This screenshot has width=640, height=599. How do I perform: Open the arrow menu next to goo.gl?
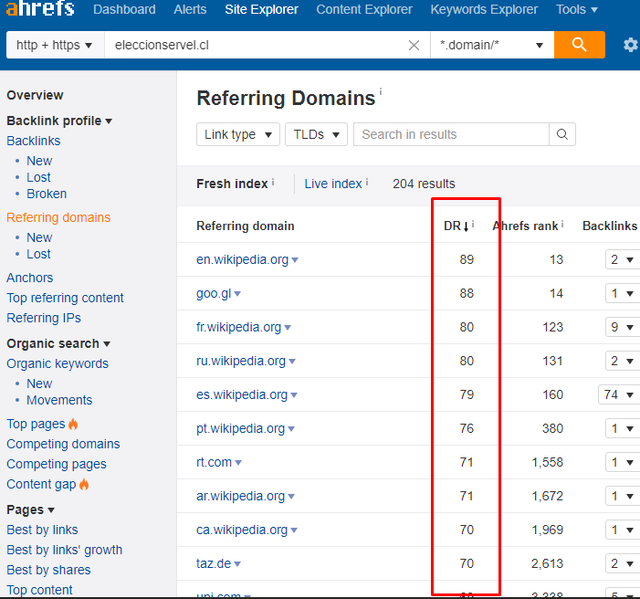pos(238,294)
